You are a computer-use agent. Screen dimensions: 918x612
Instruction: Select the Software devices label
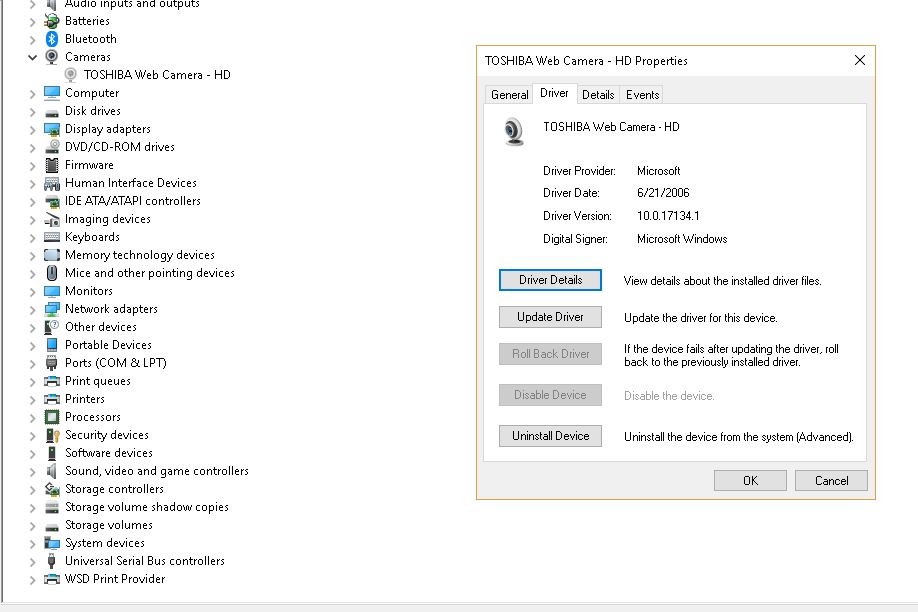109,453
